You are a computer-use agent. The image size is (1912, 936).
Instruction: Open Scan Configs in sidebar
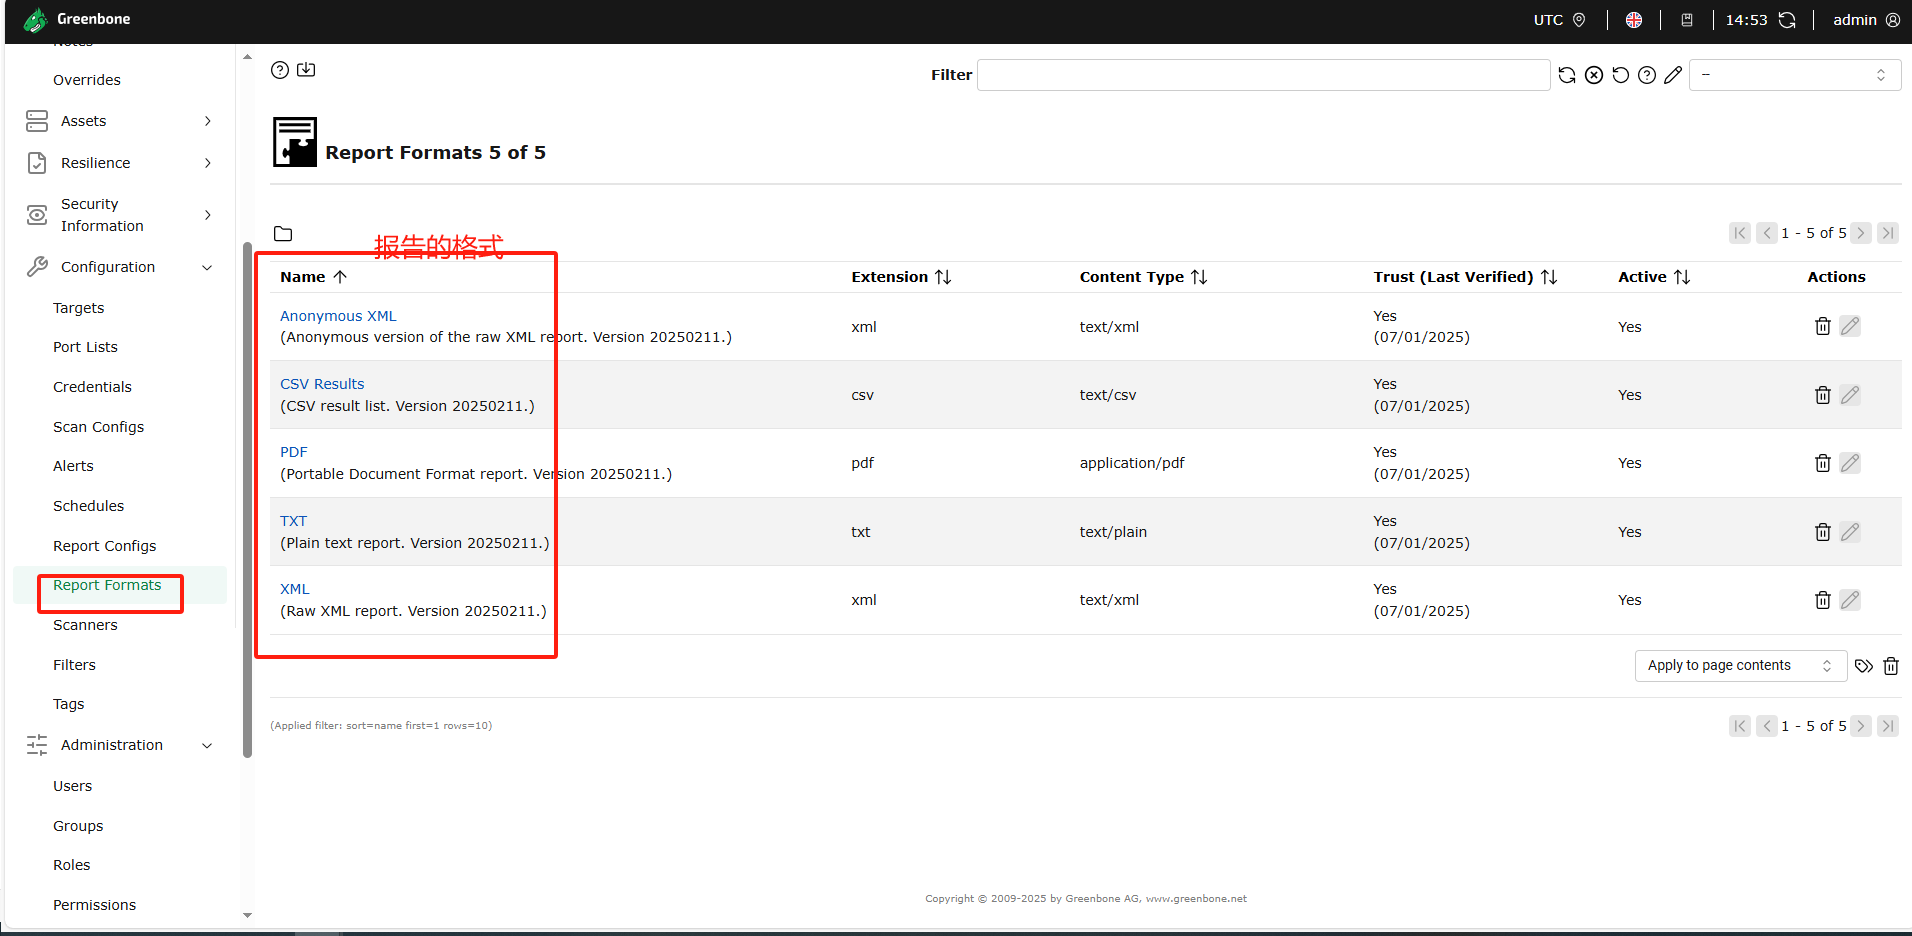point(98,427)
